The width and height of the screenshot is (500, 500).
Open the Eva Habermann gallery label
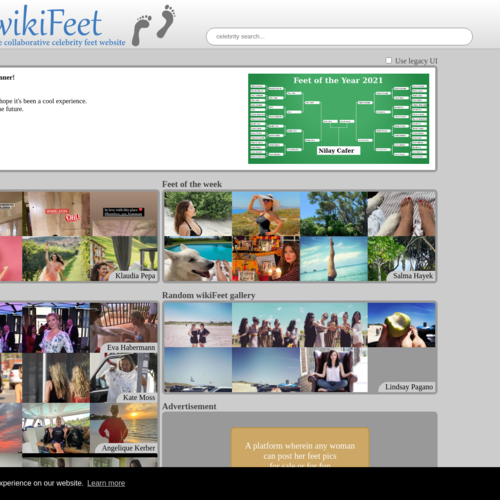131,347
